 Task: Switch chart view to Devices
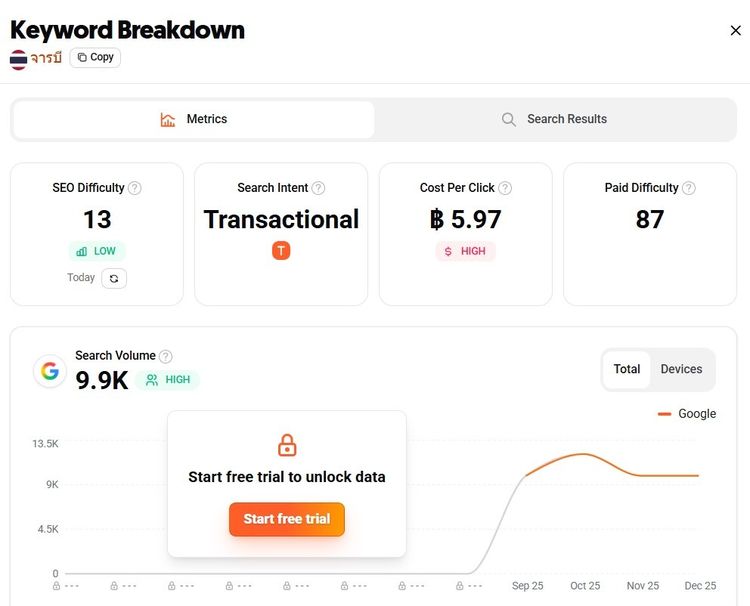[681, 369]
